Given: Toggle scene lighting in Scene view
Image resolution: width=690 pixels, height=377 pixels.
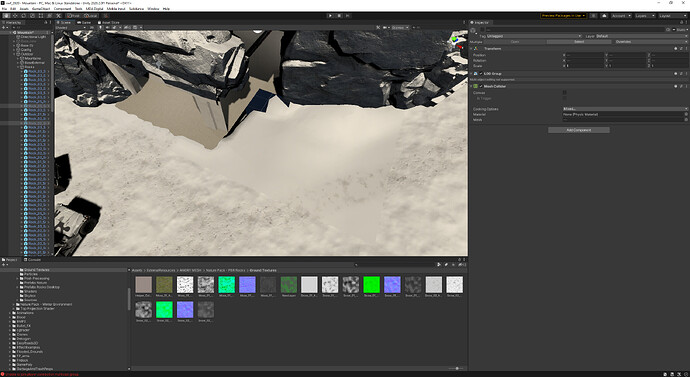Looking at the screenshot, I should click(x=100, y=27).
